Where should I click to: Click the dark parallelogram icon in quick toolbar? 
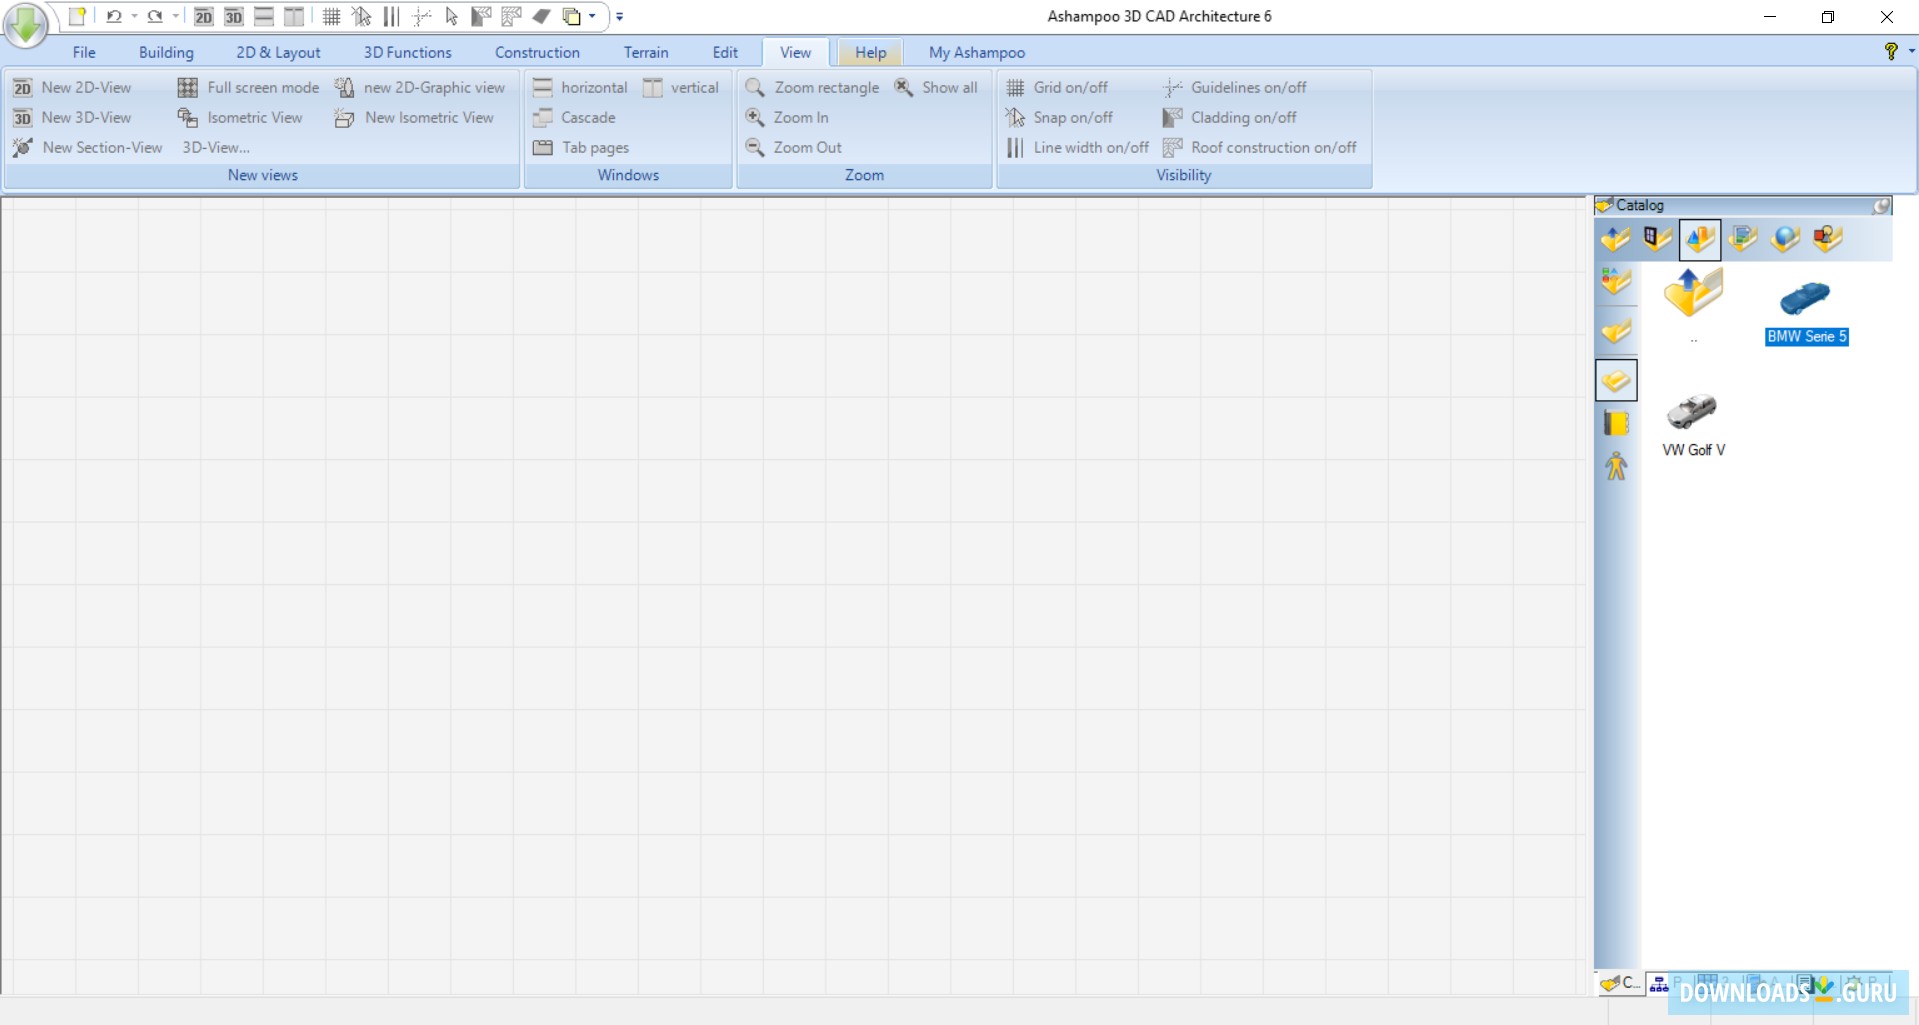[x=541, y=16]
